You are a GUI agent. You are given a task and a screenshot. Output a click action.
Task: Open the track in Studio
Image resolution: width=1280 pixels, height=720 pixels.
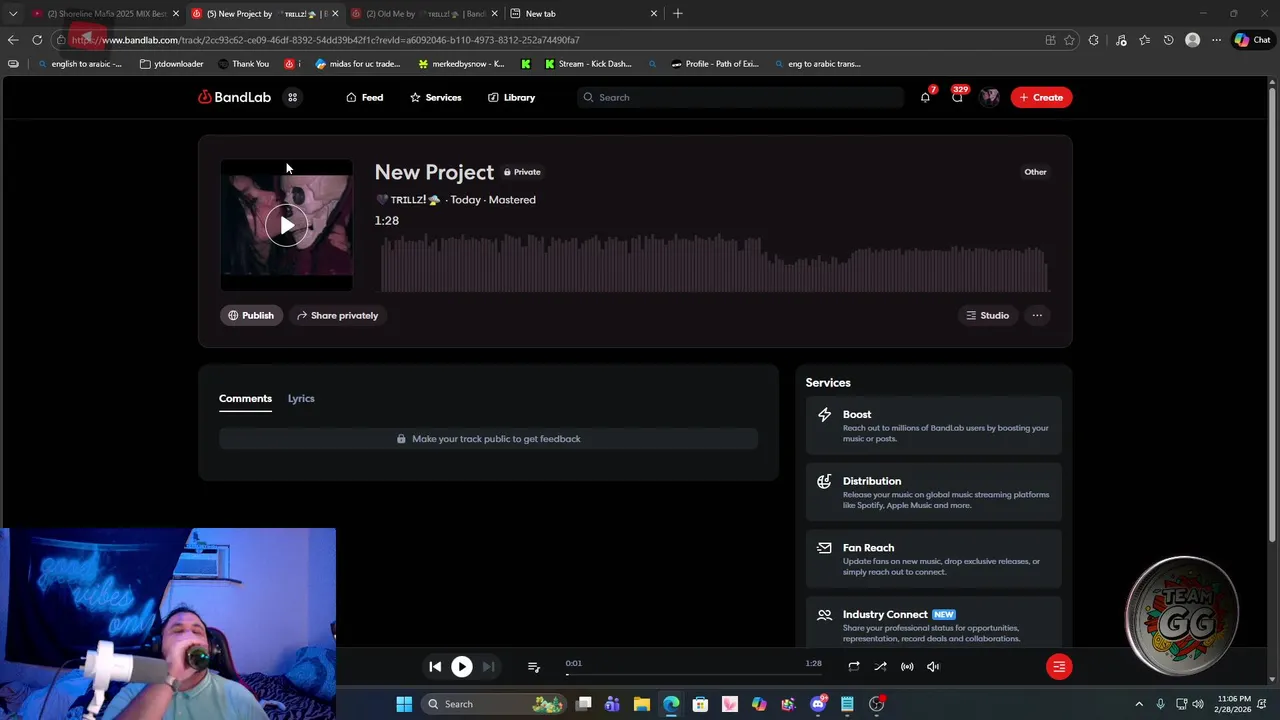click(987, 315)
